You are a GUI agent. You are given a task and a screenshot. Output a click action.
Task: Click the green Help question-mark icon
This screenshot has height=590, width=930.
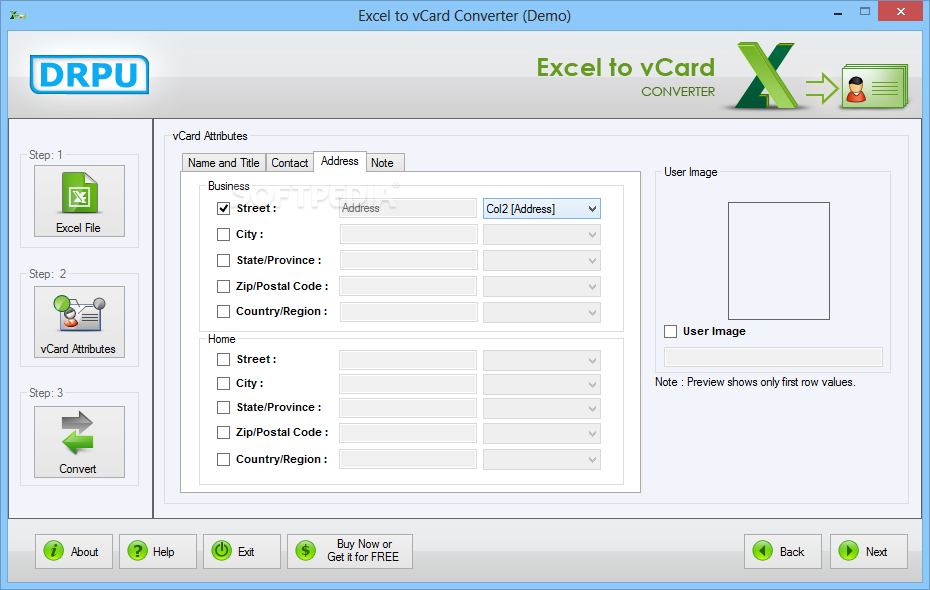(x=138, y=551)
